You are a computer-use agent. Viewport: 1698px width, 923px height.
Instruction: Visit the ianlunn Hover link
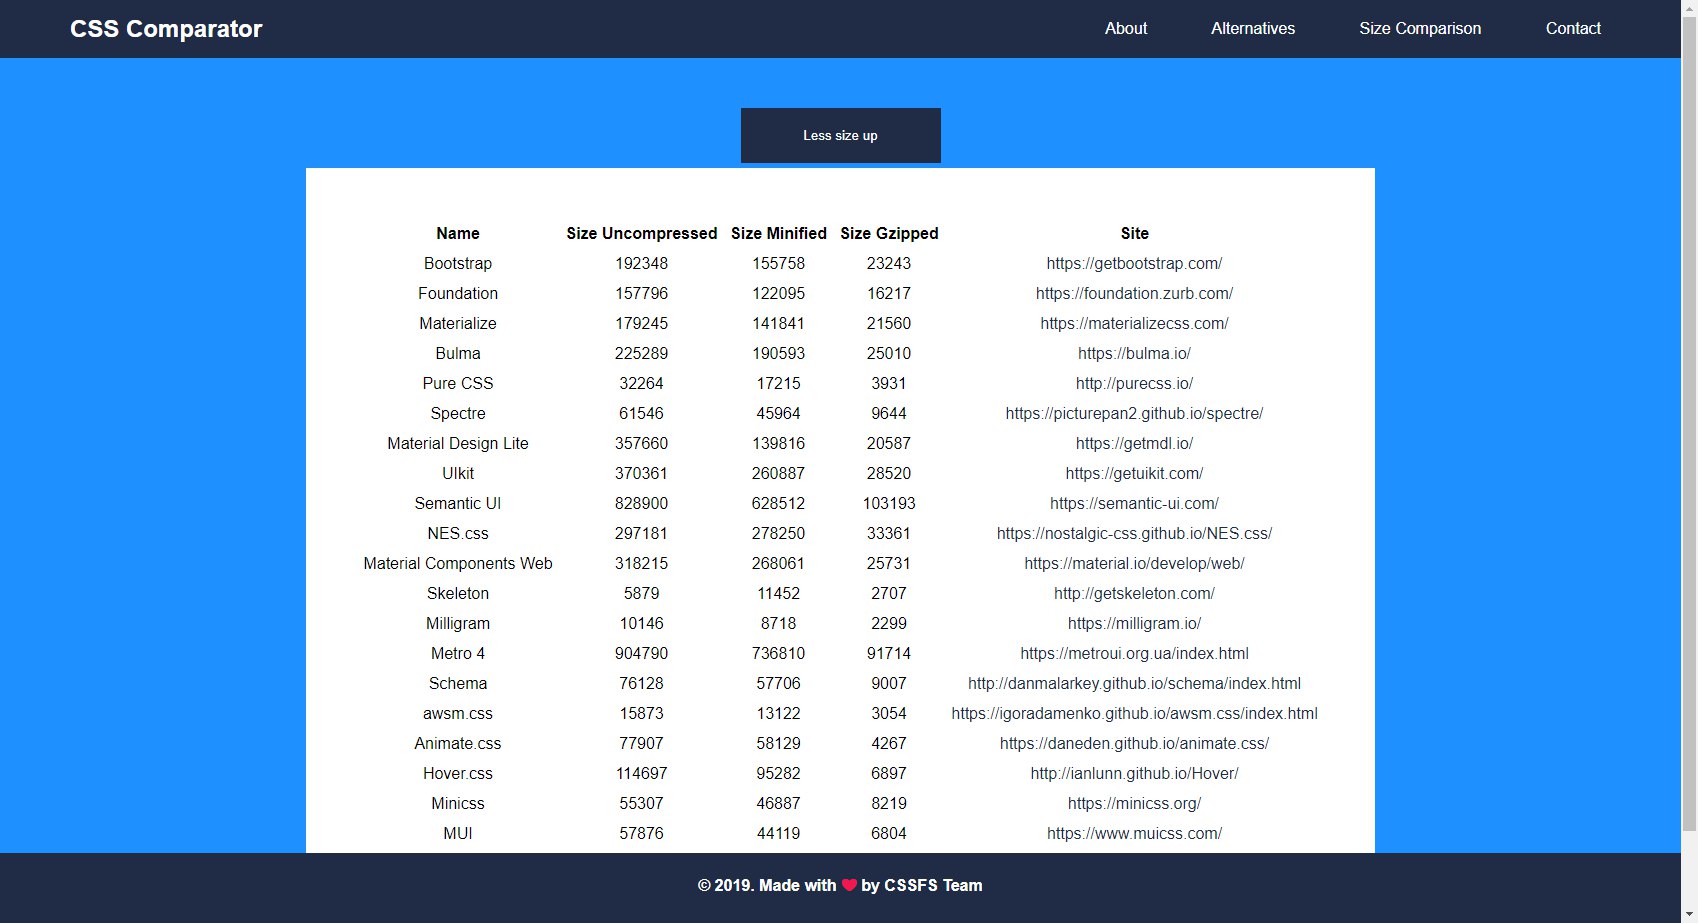coord(1134,773)
